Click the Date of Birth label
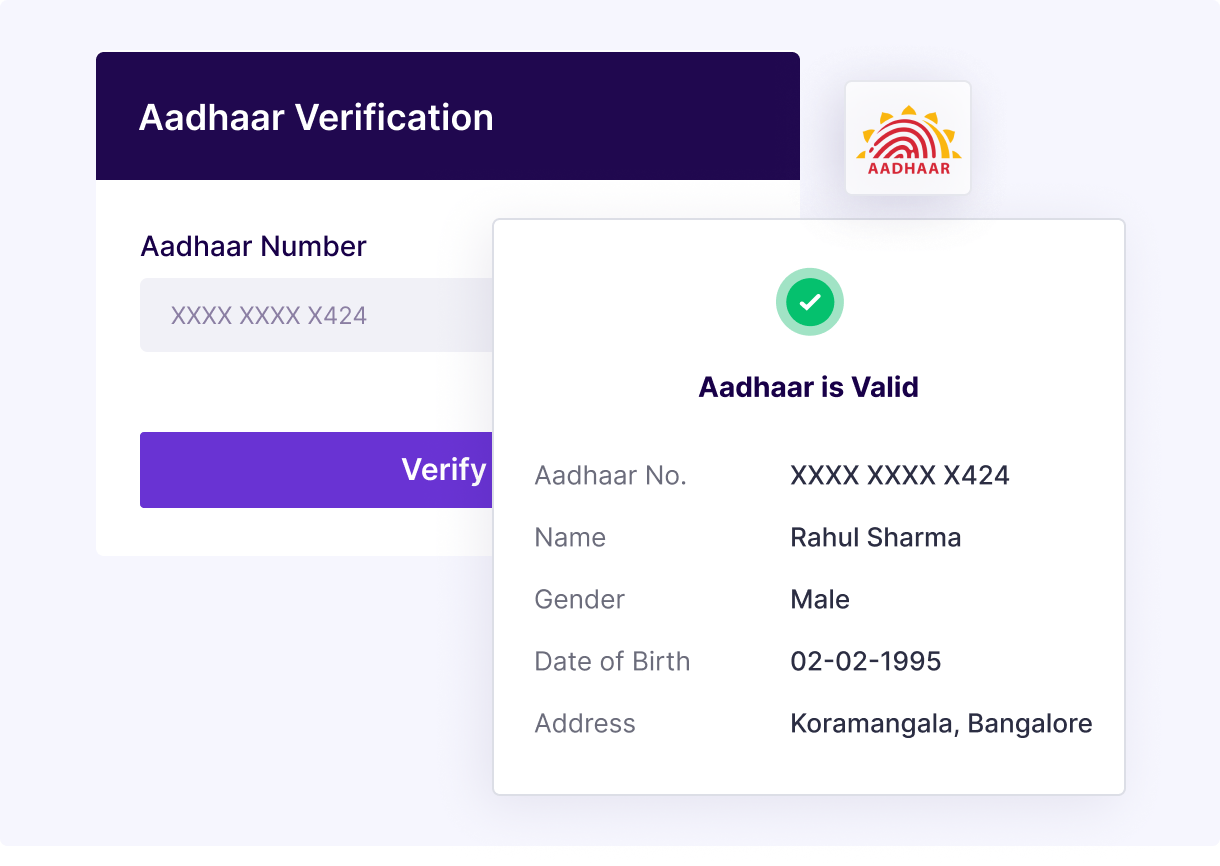Screen dimensions: 1220x866 pyautogui.click(x=612, y=661)
